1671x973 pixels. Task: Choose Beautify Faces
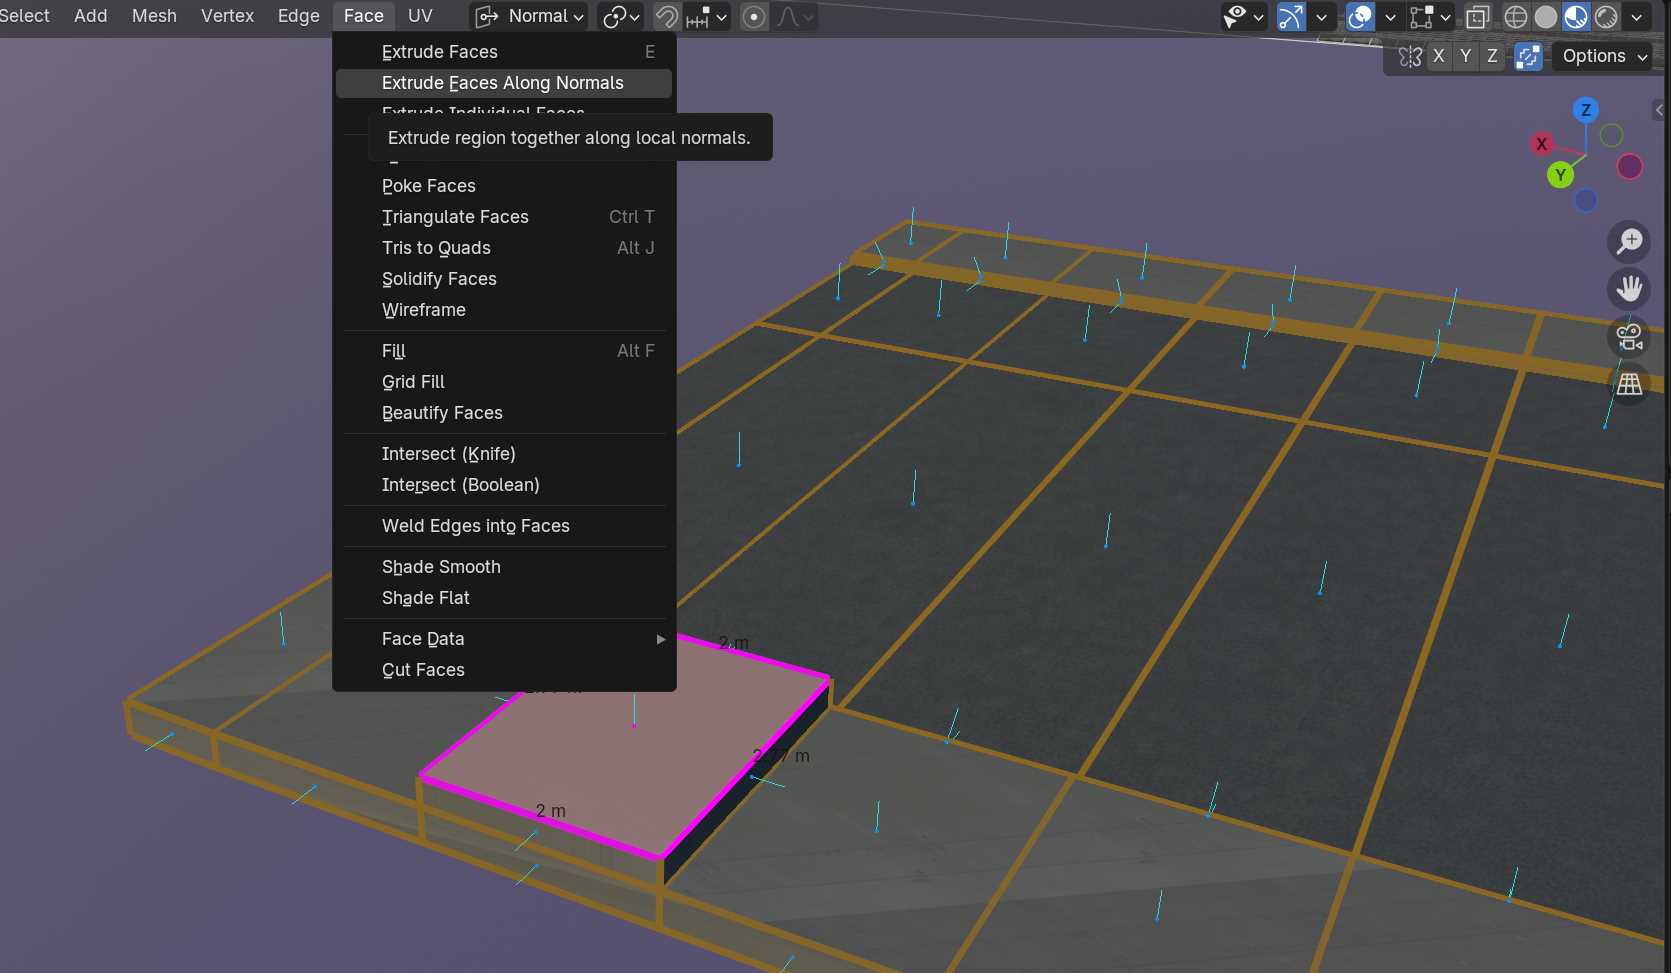(x=504, y=413)
